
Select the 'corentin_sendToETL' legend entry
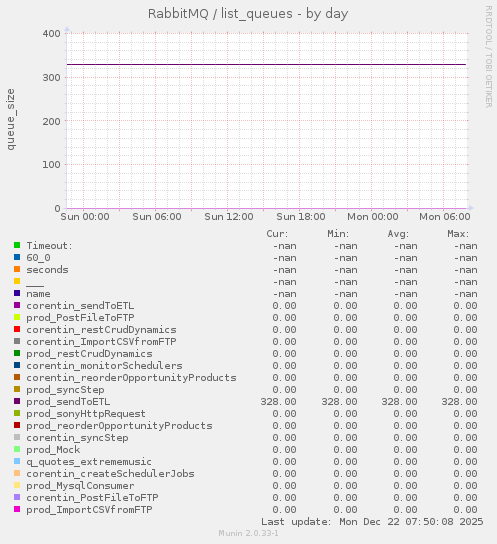point(80,306)
